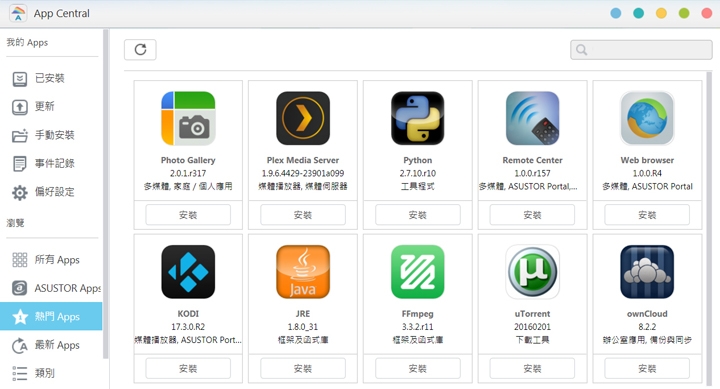720x389 pixels.
Task: Click the 偏好設定 gear icon
Action: click(x=20, y=192)
